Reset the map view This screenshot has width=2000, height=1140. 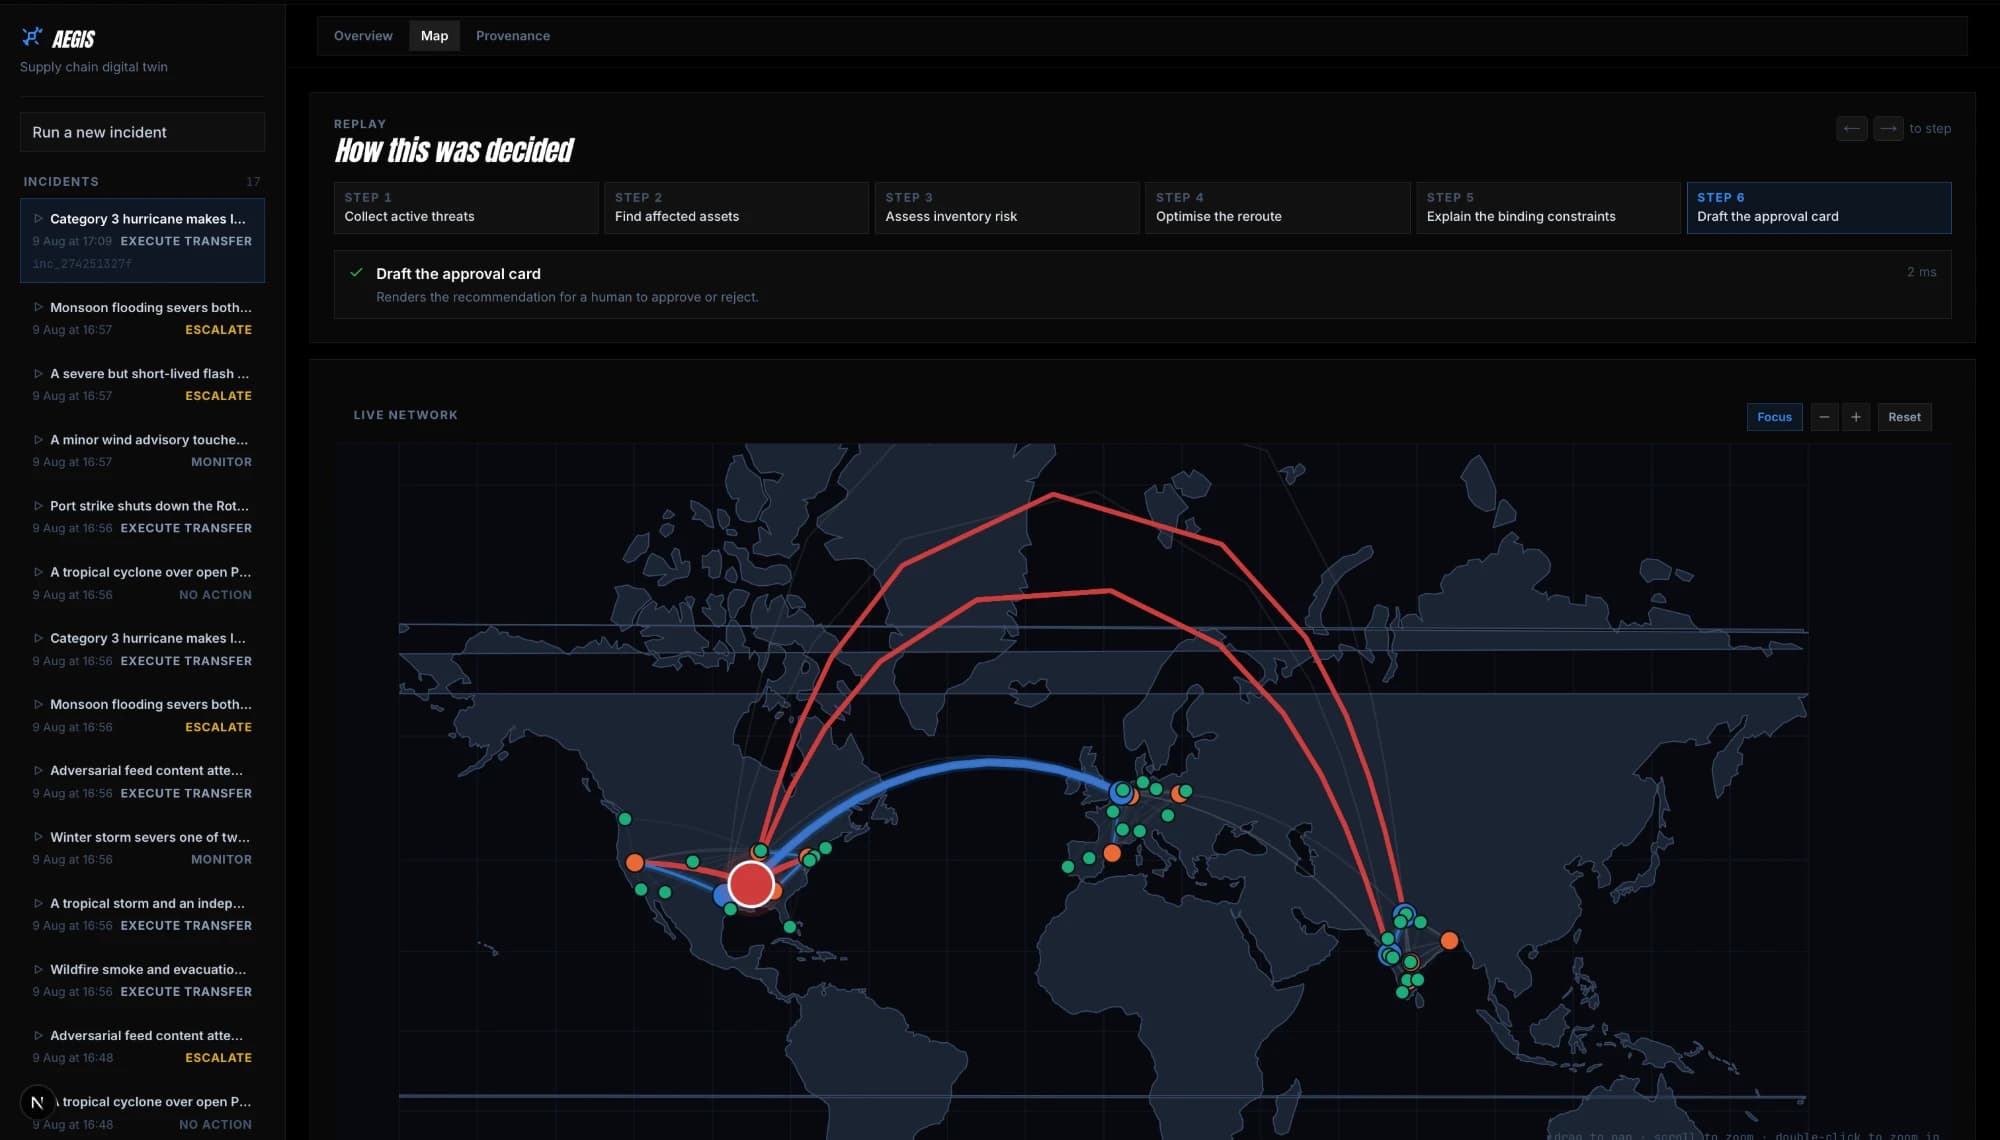pos(1904,417)
